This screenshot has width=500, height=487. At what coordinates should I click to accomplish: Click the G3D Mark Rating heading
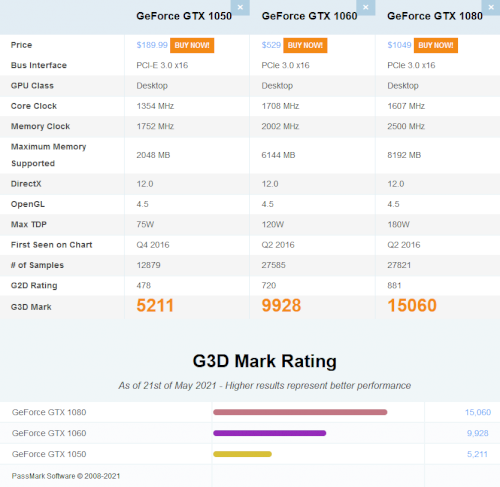pyautogui.click(x=265, y=361)
